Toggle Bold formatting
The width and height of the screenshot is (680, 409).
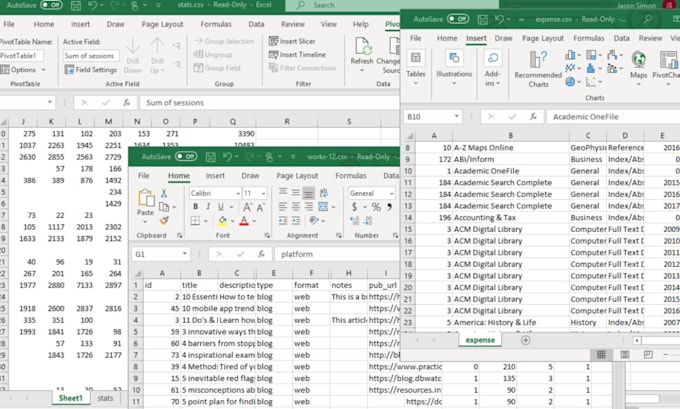pyautogui.click(x=195, y=207)
